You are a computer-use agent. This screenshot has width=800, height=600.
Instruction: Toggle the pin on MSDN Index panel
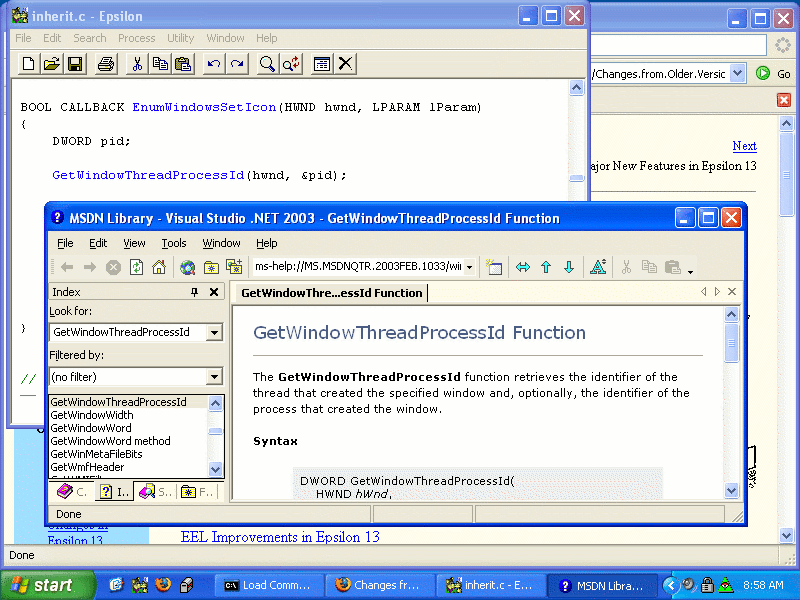(x=194, y=292)
